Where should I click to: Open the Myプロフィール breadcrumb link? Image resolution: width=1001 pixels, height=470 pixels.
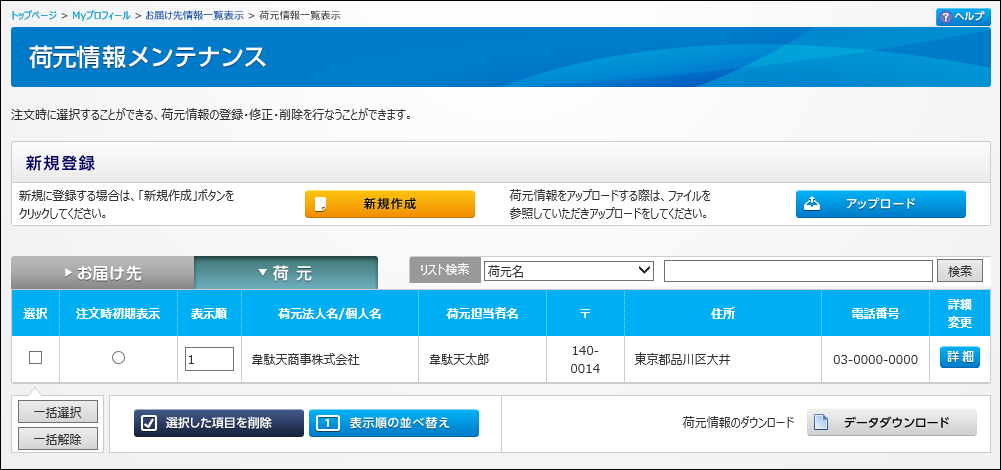tap(99, 16)
